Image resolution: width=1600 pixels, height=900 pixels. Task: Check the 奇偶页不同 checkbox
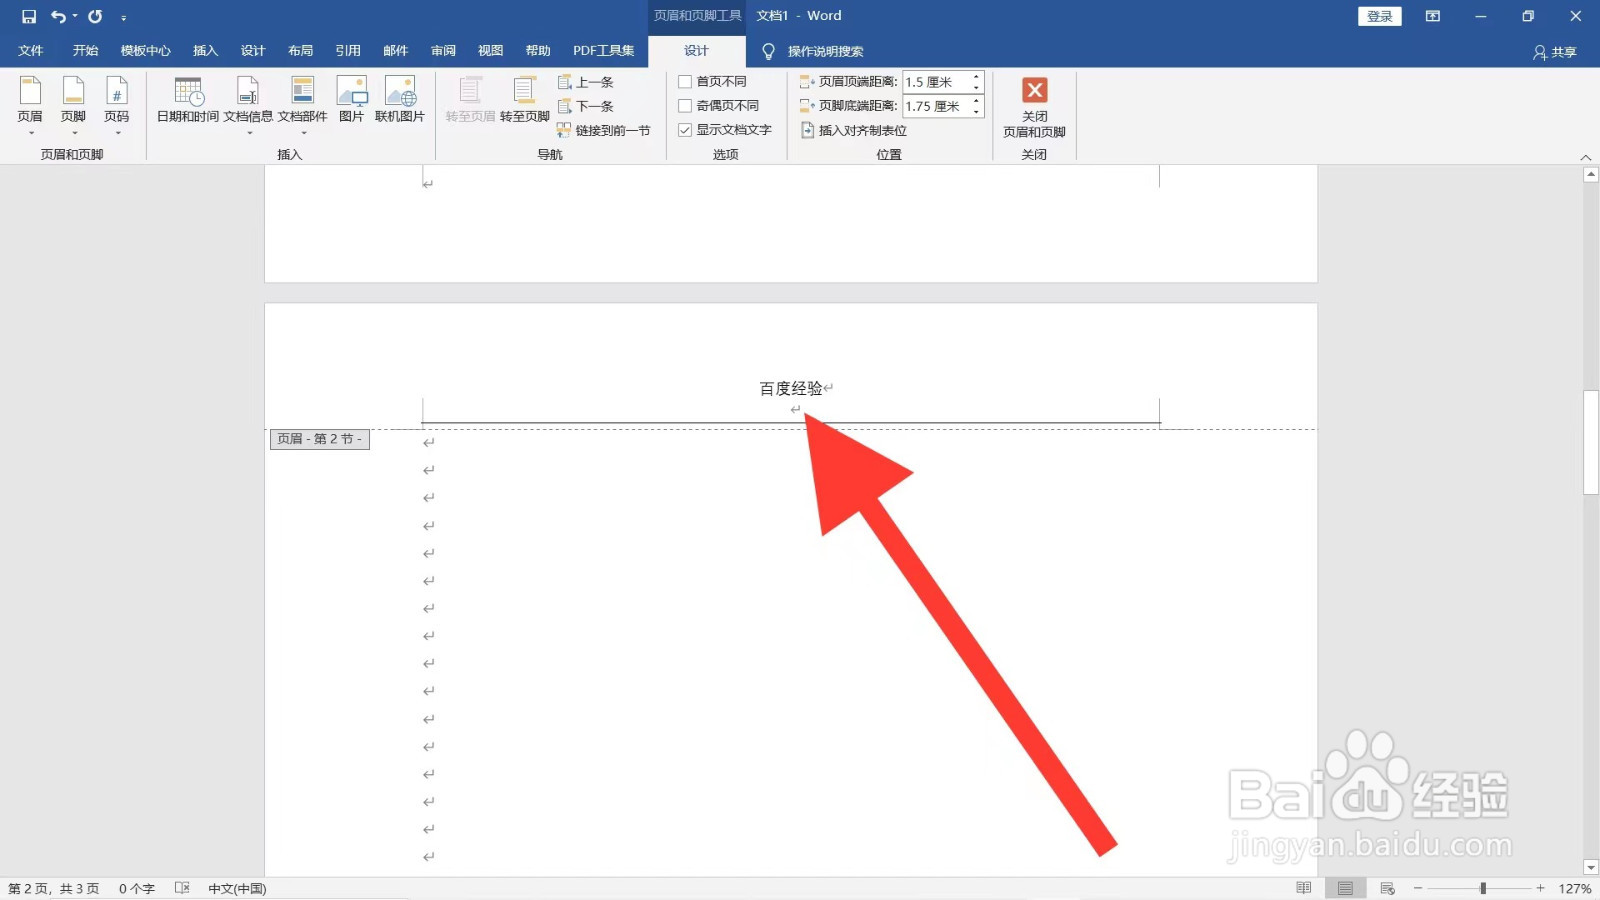click(685, 106)
